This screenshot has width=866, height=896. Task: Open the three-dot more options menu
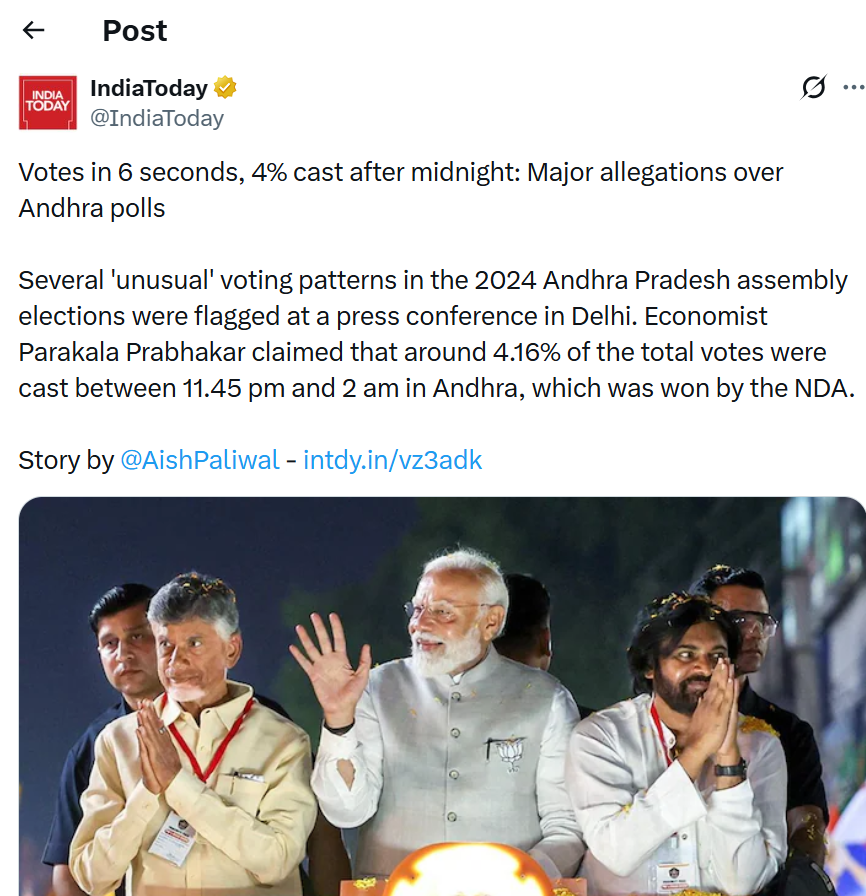pyautogui.click(x=853, y=88)
